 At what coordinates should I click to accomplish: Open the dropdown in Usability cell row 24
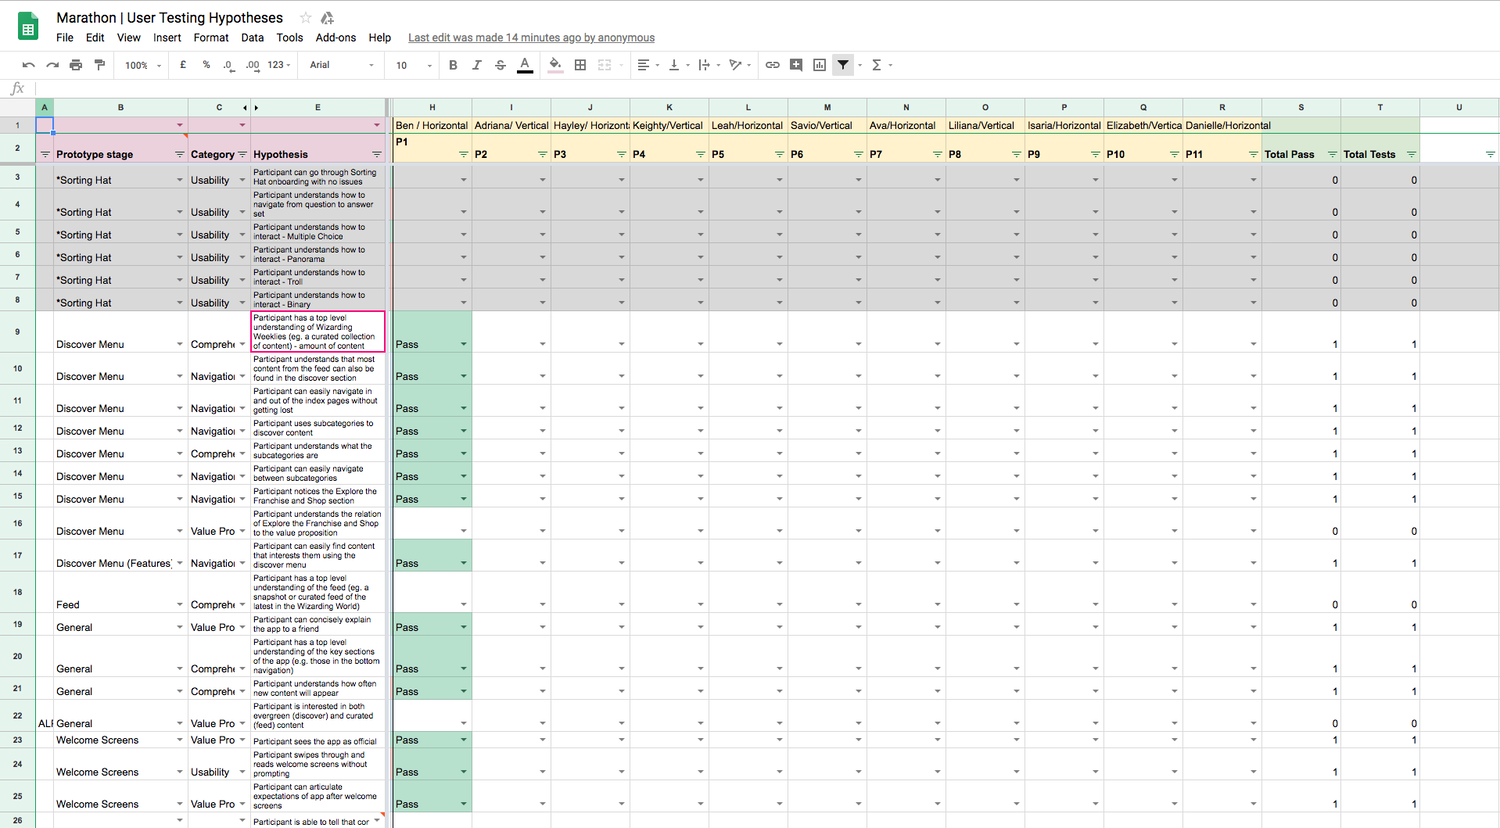242,772
